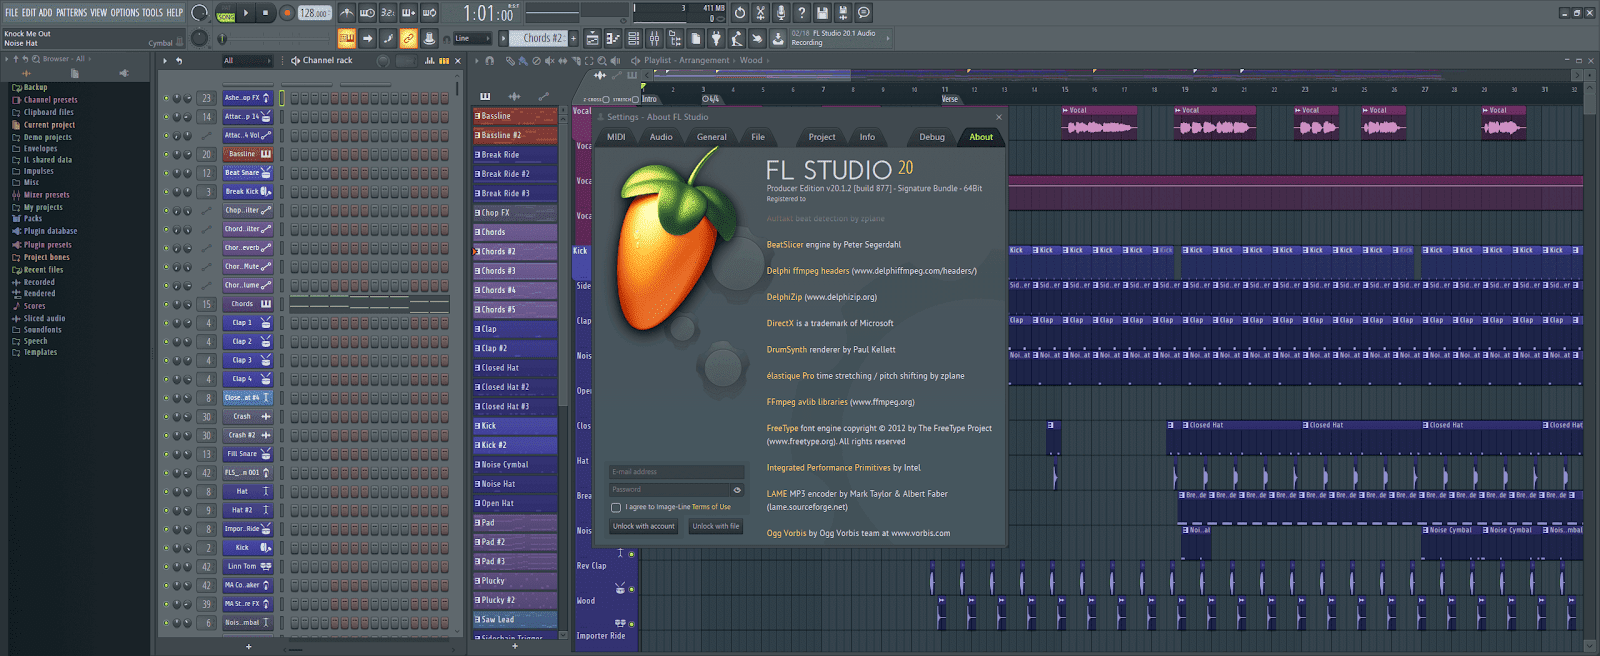Click the transport Stop button
This screenshot has height=656, width=1600.
coord(265,13)
